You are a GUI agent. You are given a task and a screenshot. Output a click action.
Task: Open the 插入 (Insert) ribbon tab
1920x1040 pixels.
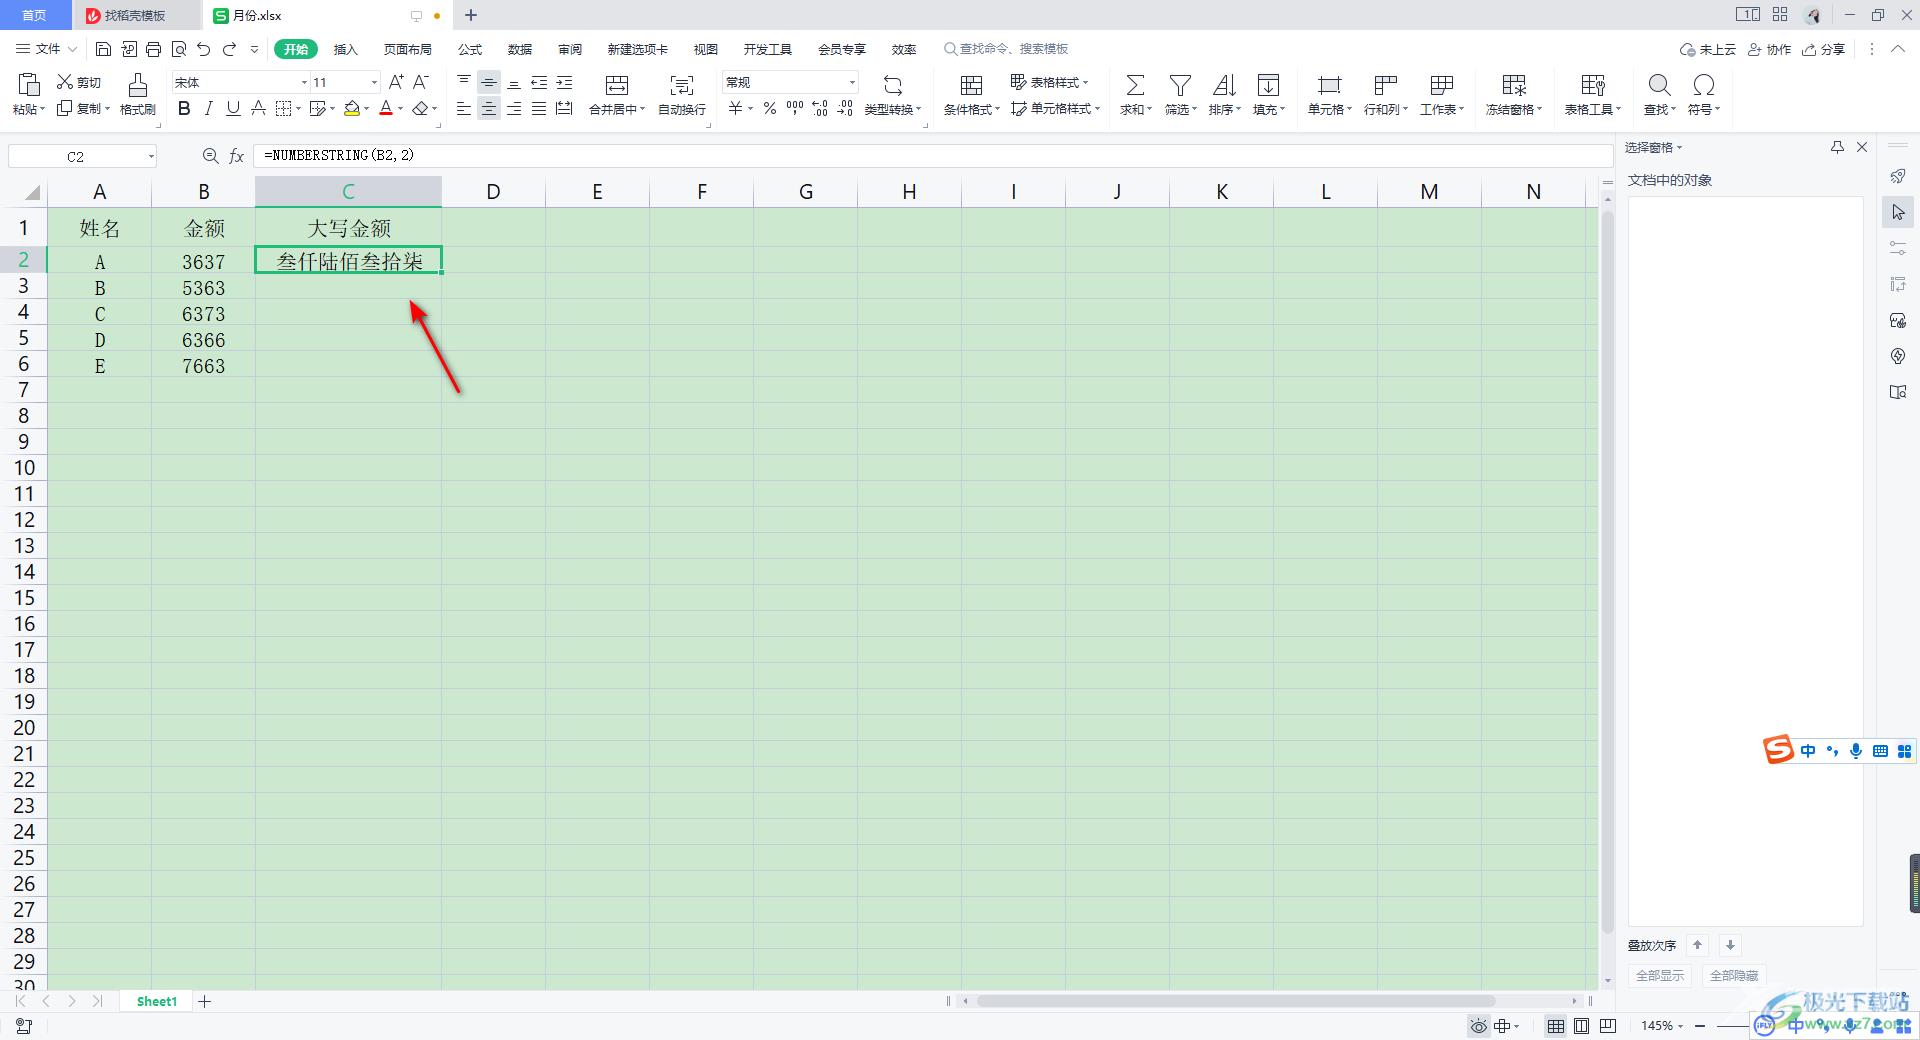pyautogui.click(x=345, y=49)
